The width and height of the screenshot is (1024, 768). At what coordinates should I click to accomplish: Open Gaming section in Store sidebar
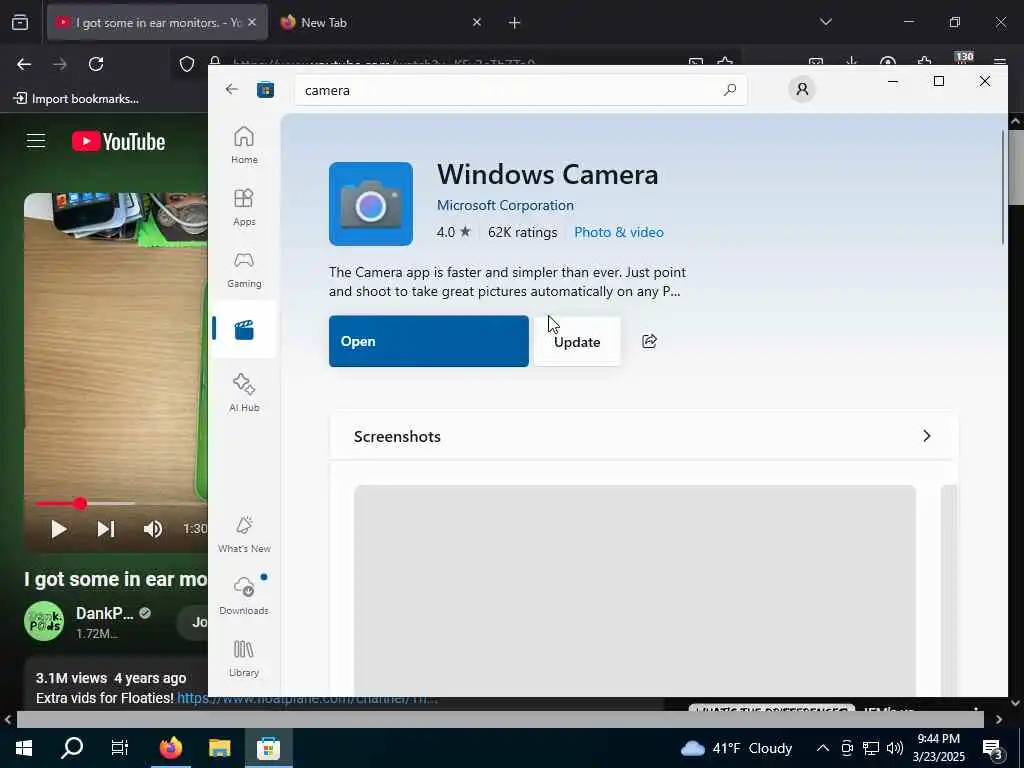pos(244,269)
